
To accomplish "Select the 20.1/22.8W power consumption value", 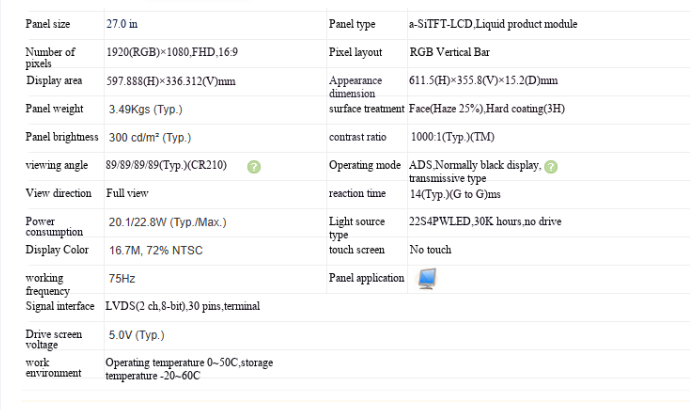I will coord(167,222).
